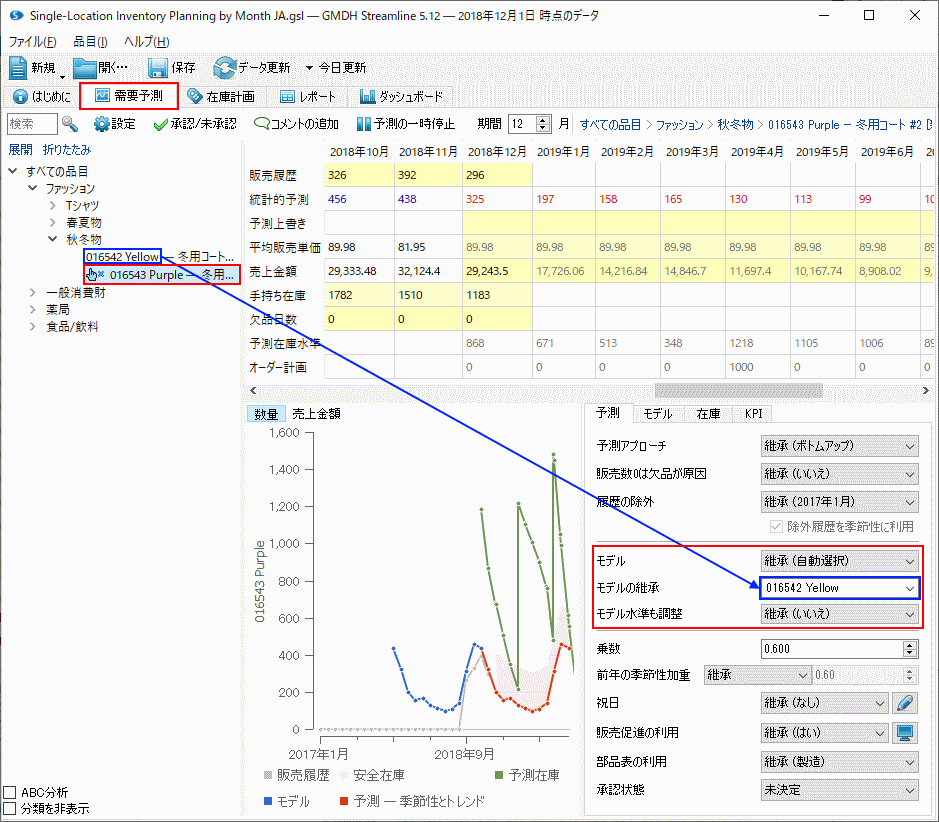
Task: Toggle the 分類を非表示 checkbox
Action: coord(10,808)
